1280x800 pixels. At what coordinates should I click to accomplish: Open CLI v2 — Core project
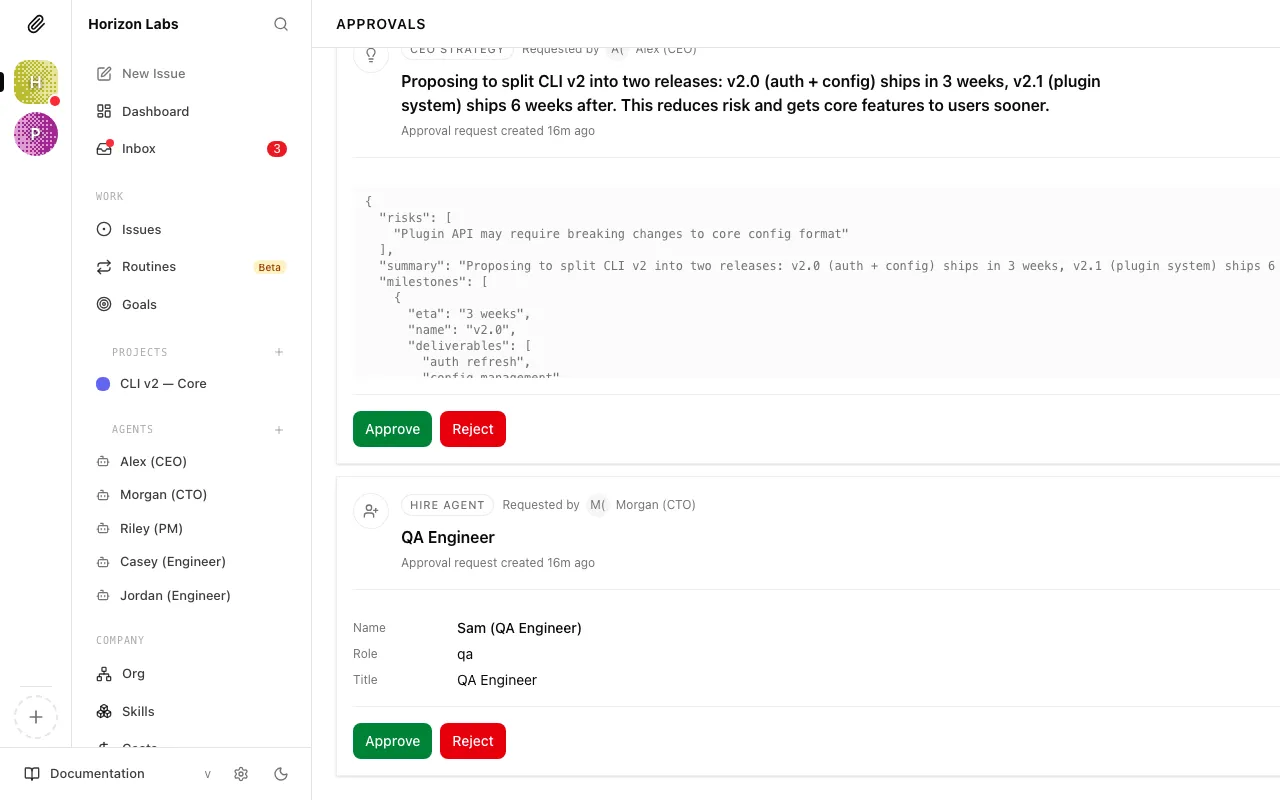coord(191,384)
